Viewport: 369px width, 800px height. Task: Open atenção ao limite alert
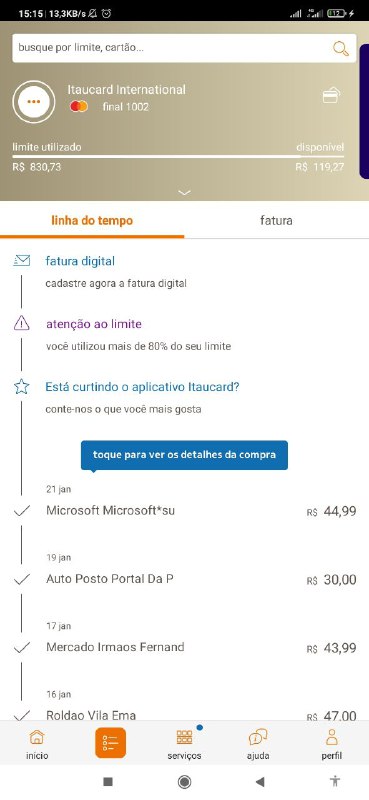tap(94, 324)
